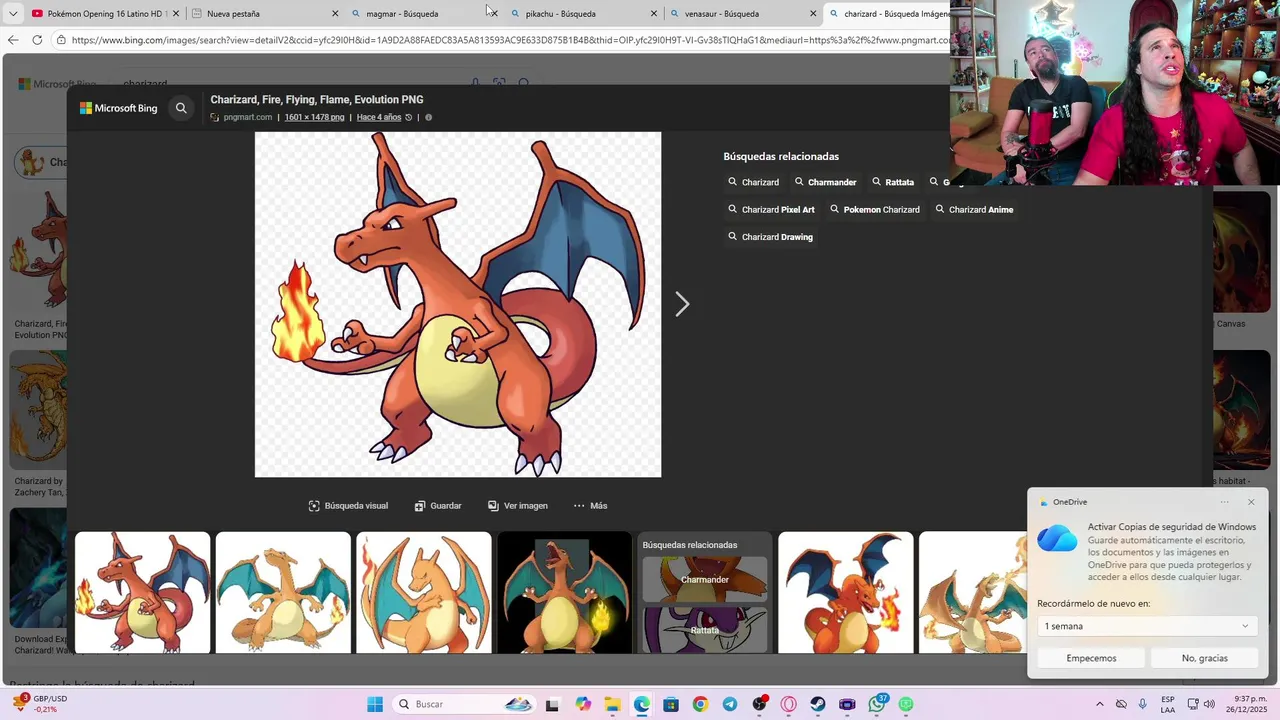
Task: Click No, gracias in OneDrive popup
Action: coord(1204,658)
